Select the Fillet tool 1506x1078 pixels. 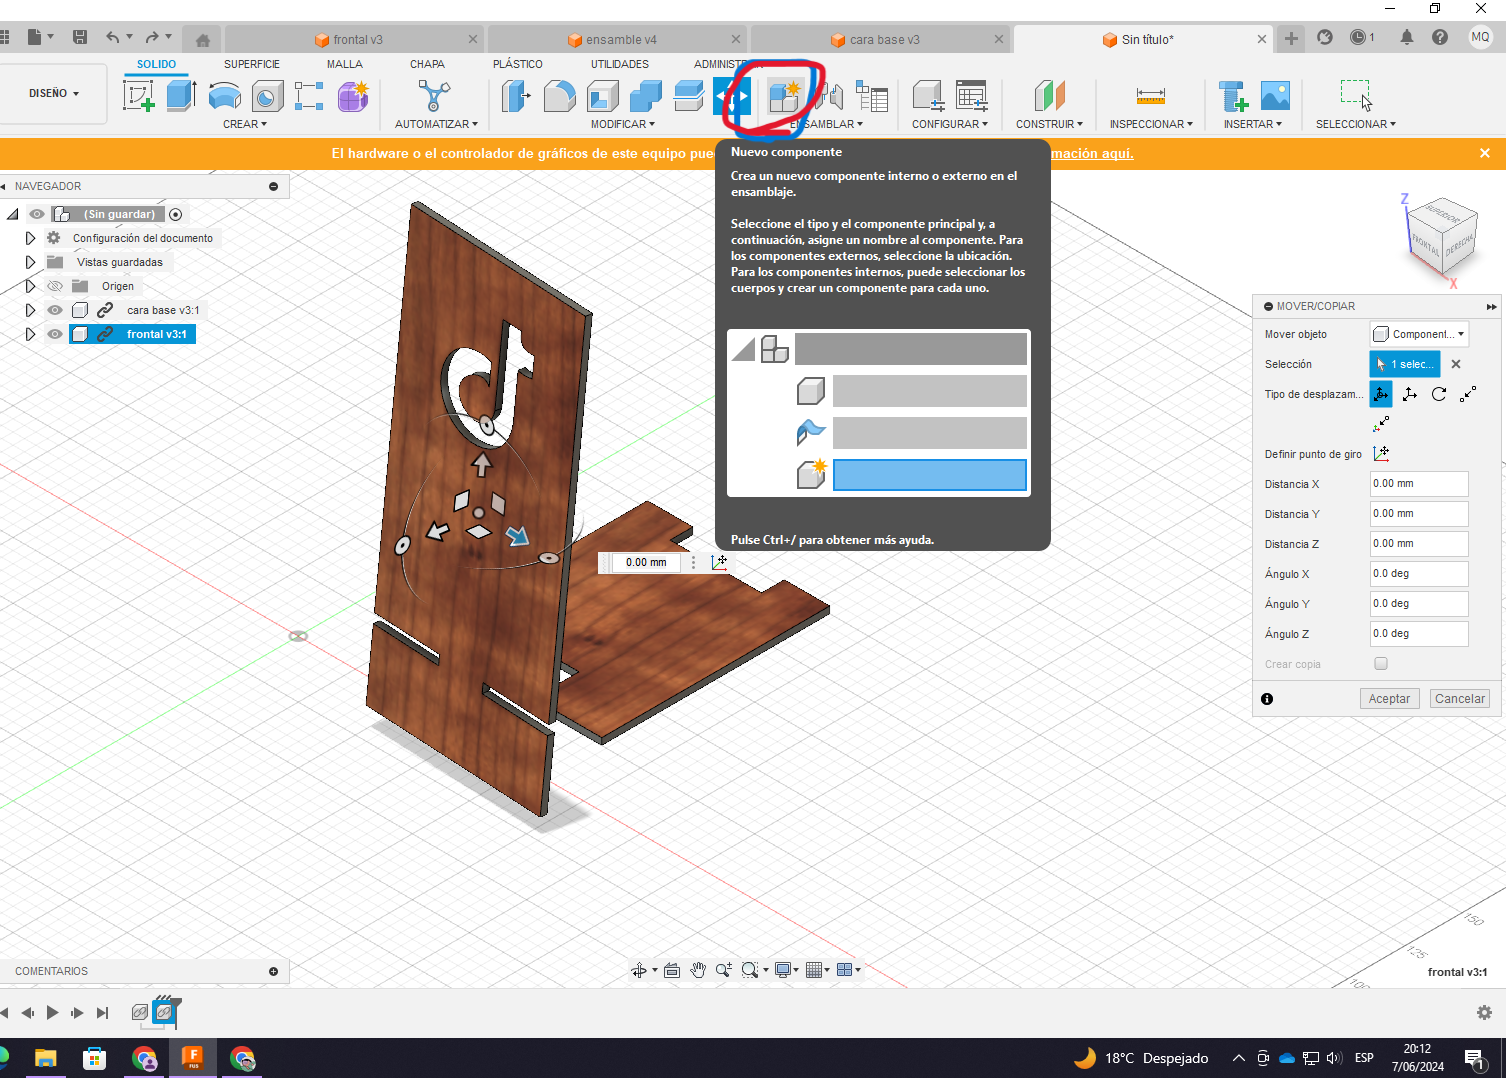559,97
